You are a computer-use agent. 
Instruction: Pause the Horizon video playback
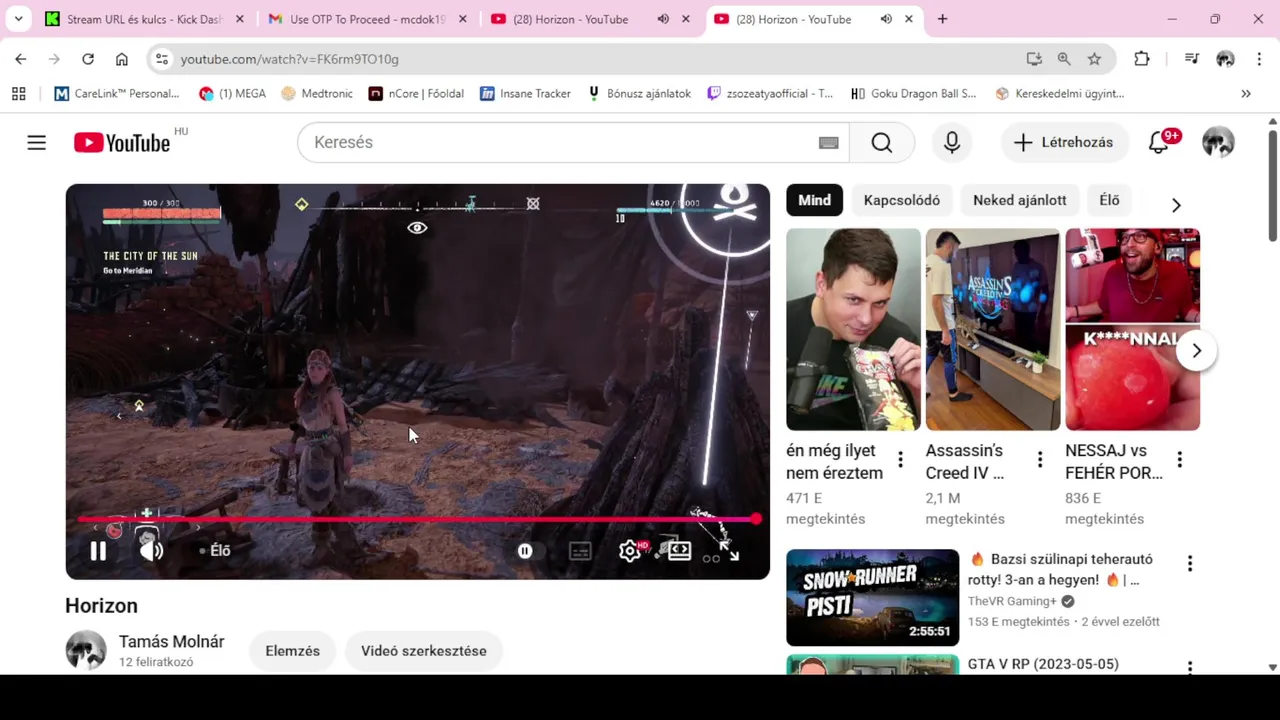(x=98, y=551)
